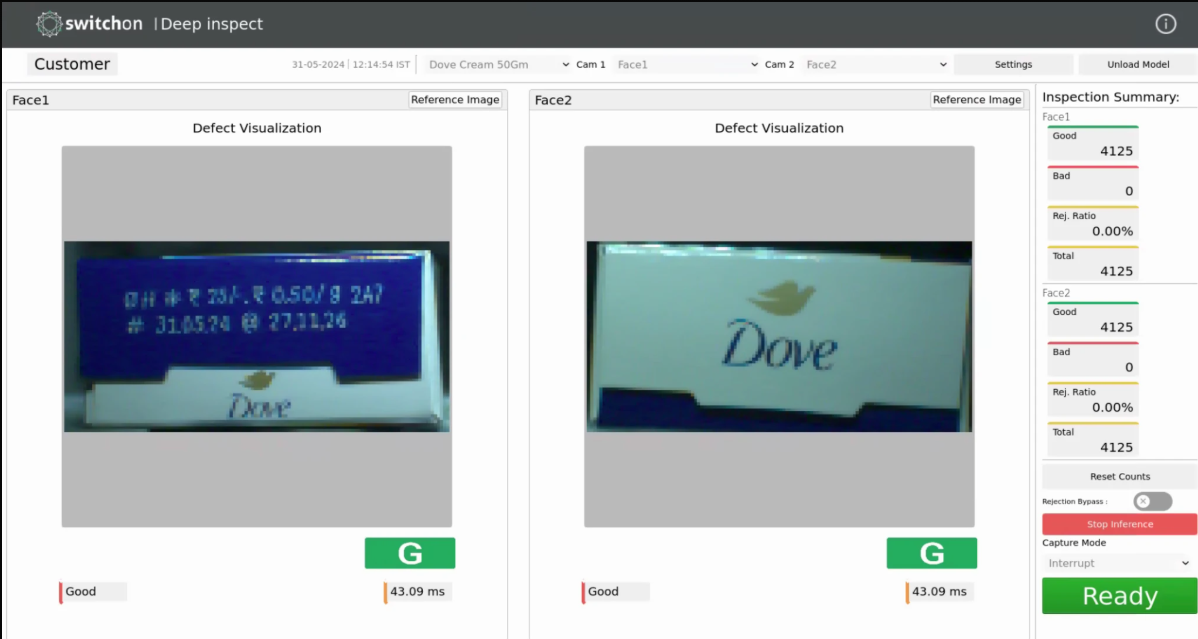
Task: Click the Face1 Defect Visualization heading
Action: [257, 128]
